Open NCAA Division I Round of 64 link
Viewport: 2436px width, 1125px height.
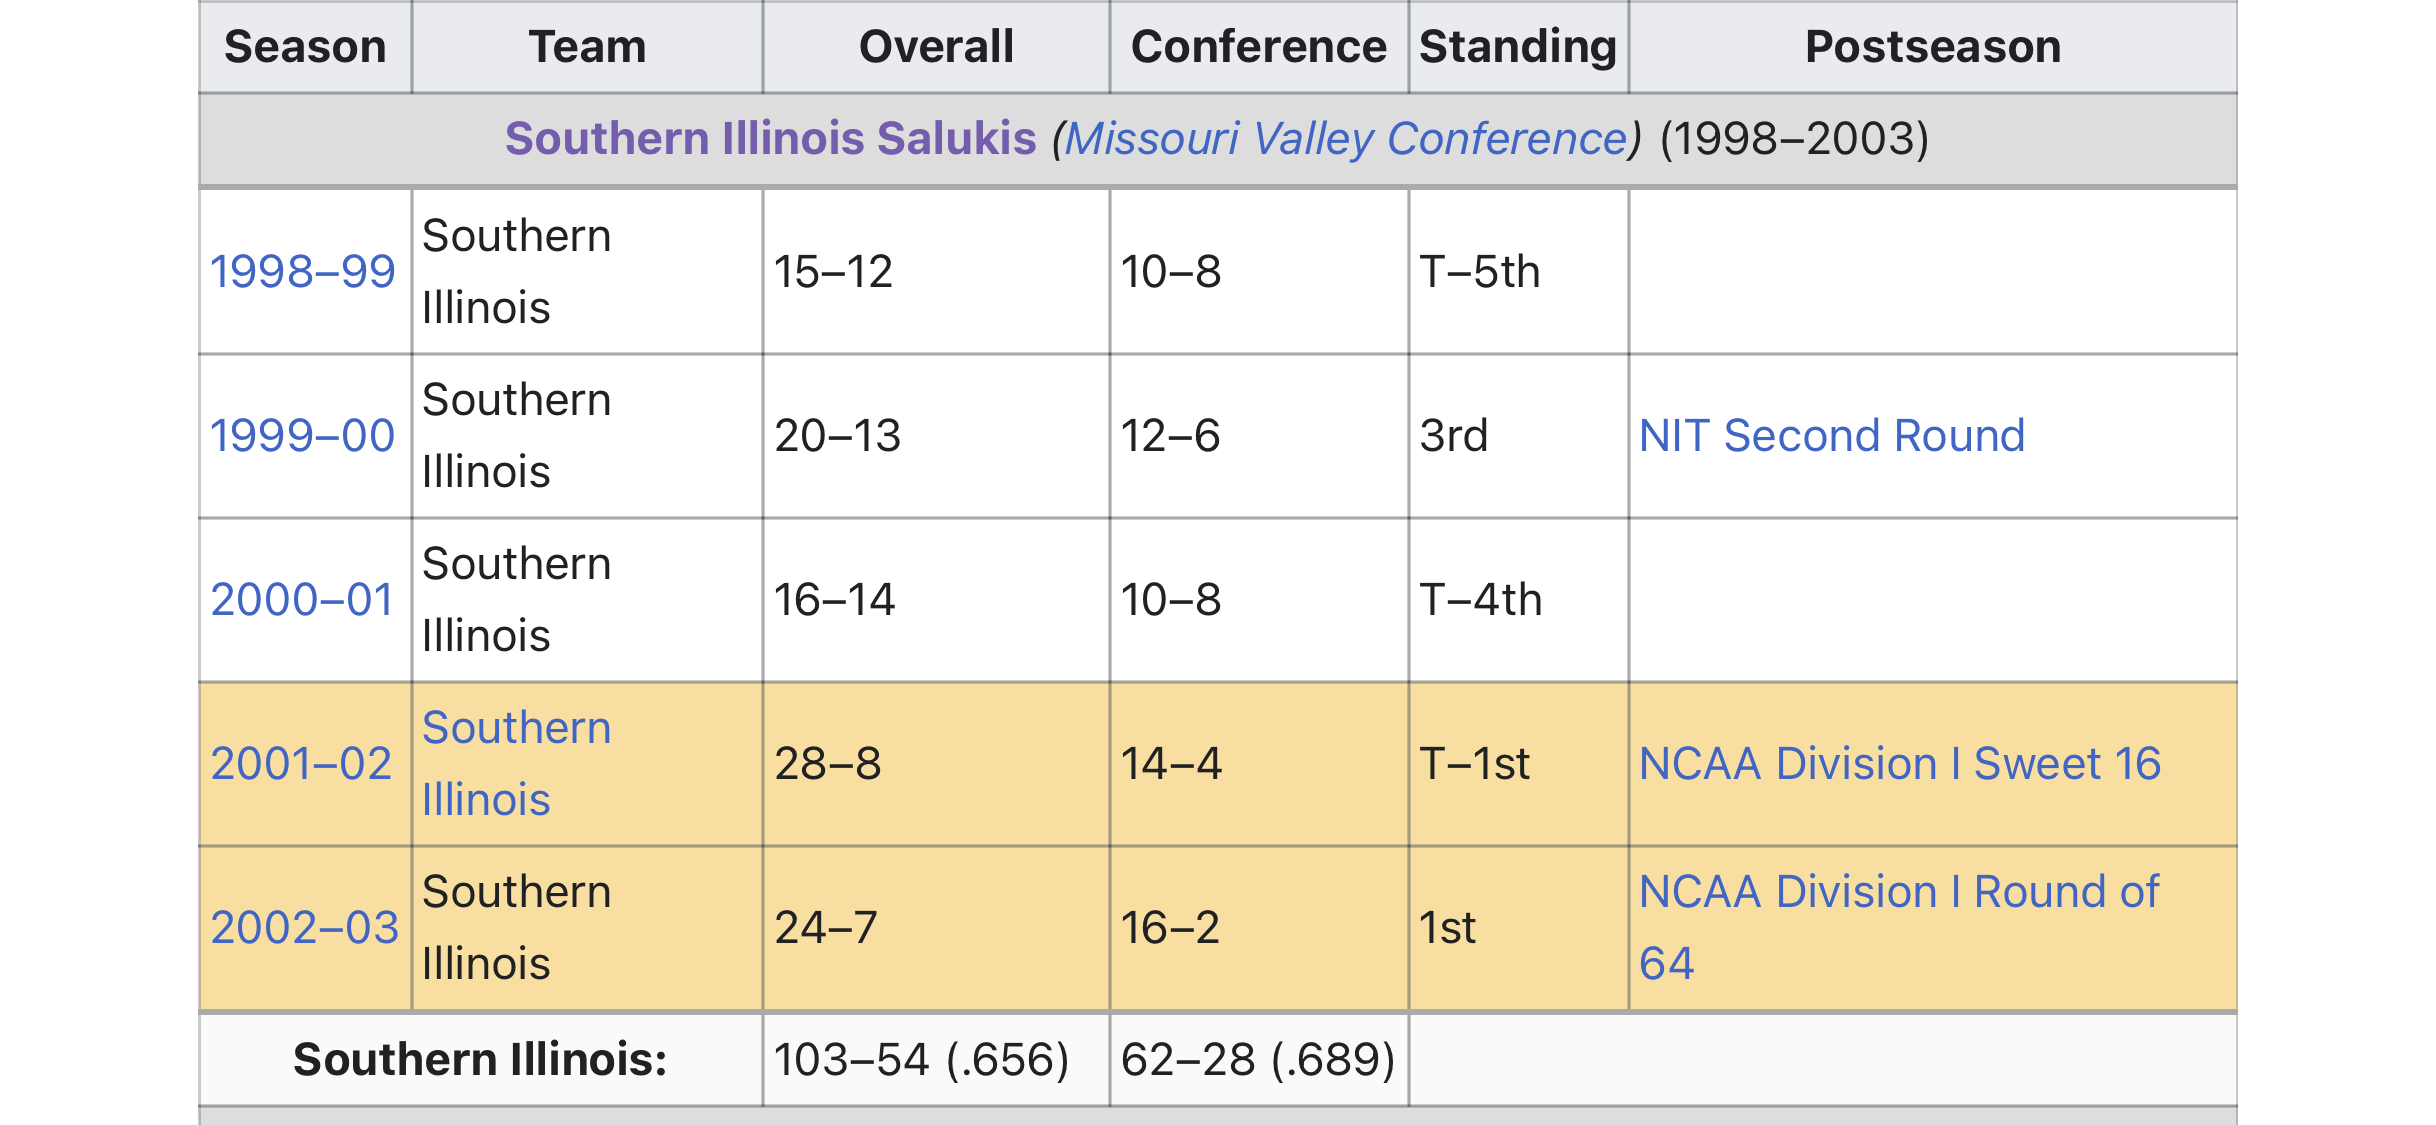click(x=1898, y=892)
